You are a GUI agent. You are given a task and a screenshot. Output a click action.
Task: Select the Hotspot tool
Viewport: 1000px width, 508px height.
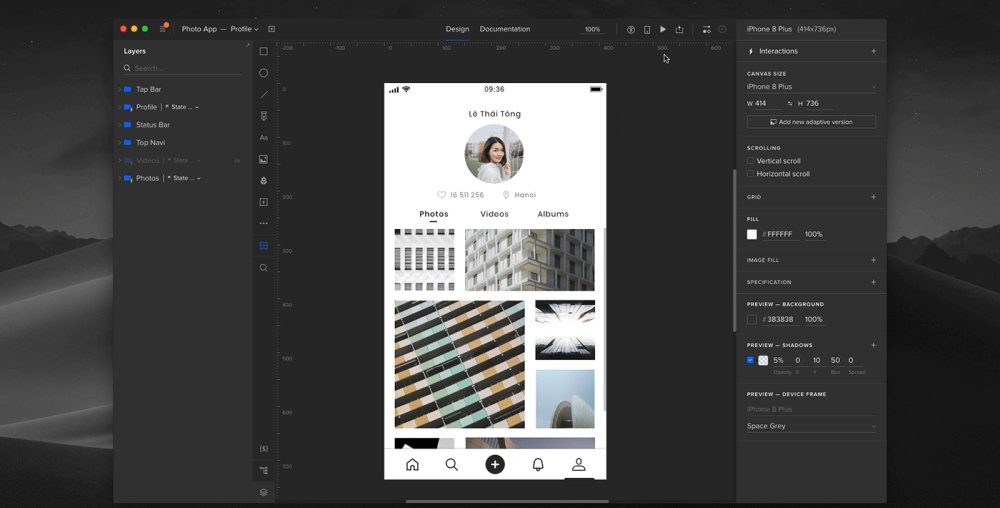pyautogui.click(x=263, y=202)
